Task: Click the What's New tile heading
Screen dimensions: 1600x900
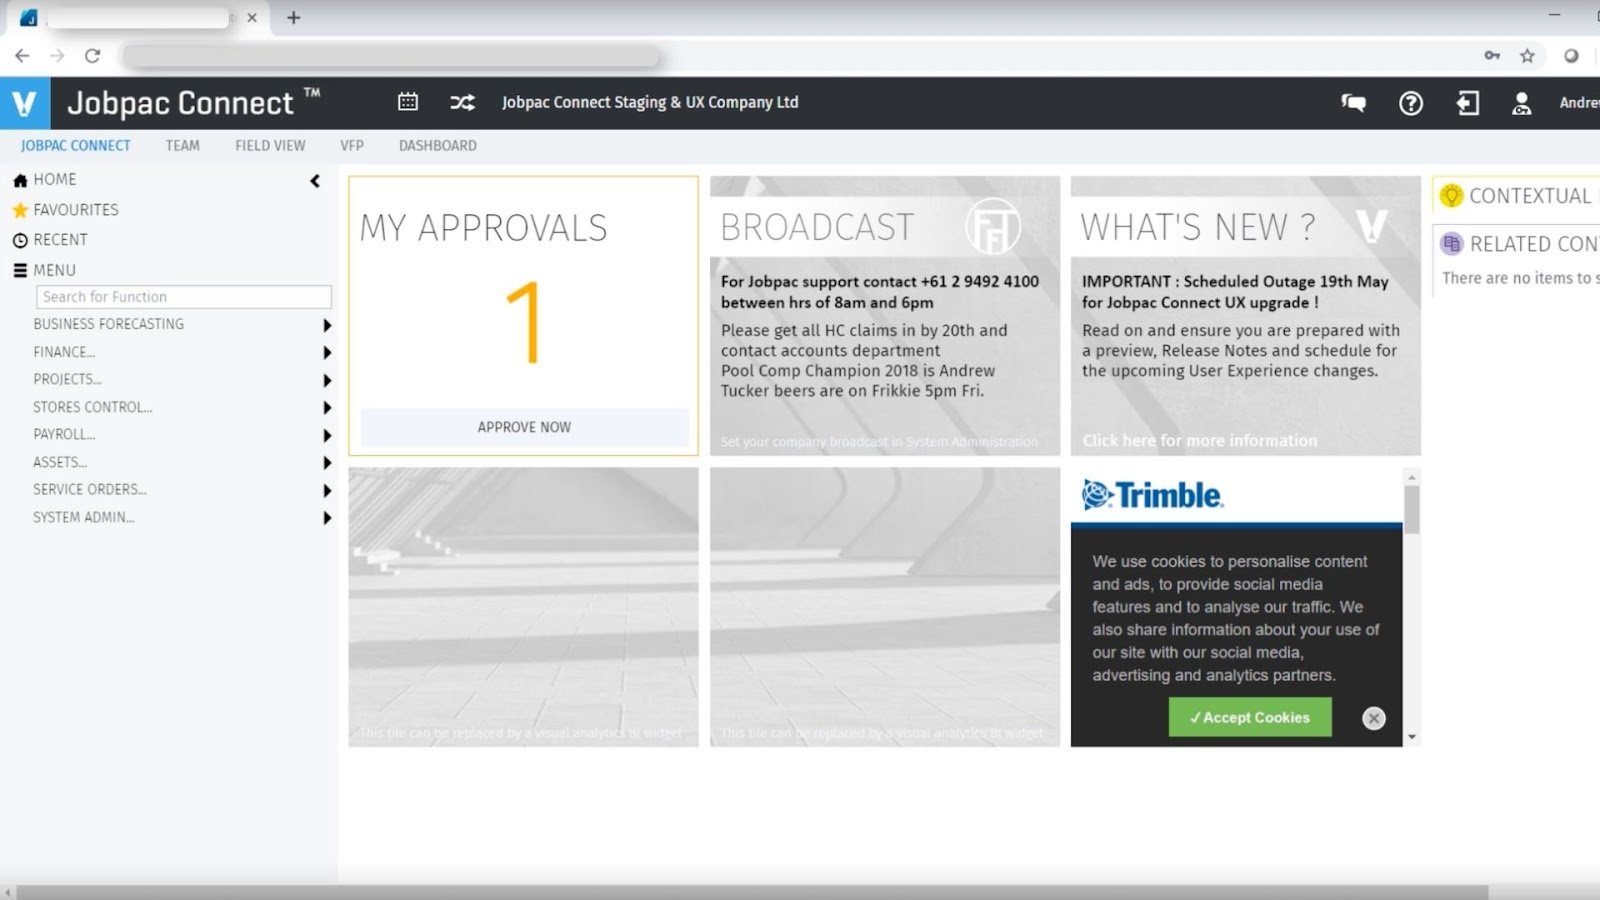Action: [1198, 227]
